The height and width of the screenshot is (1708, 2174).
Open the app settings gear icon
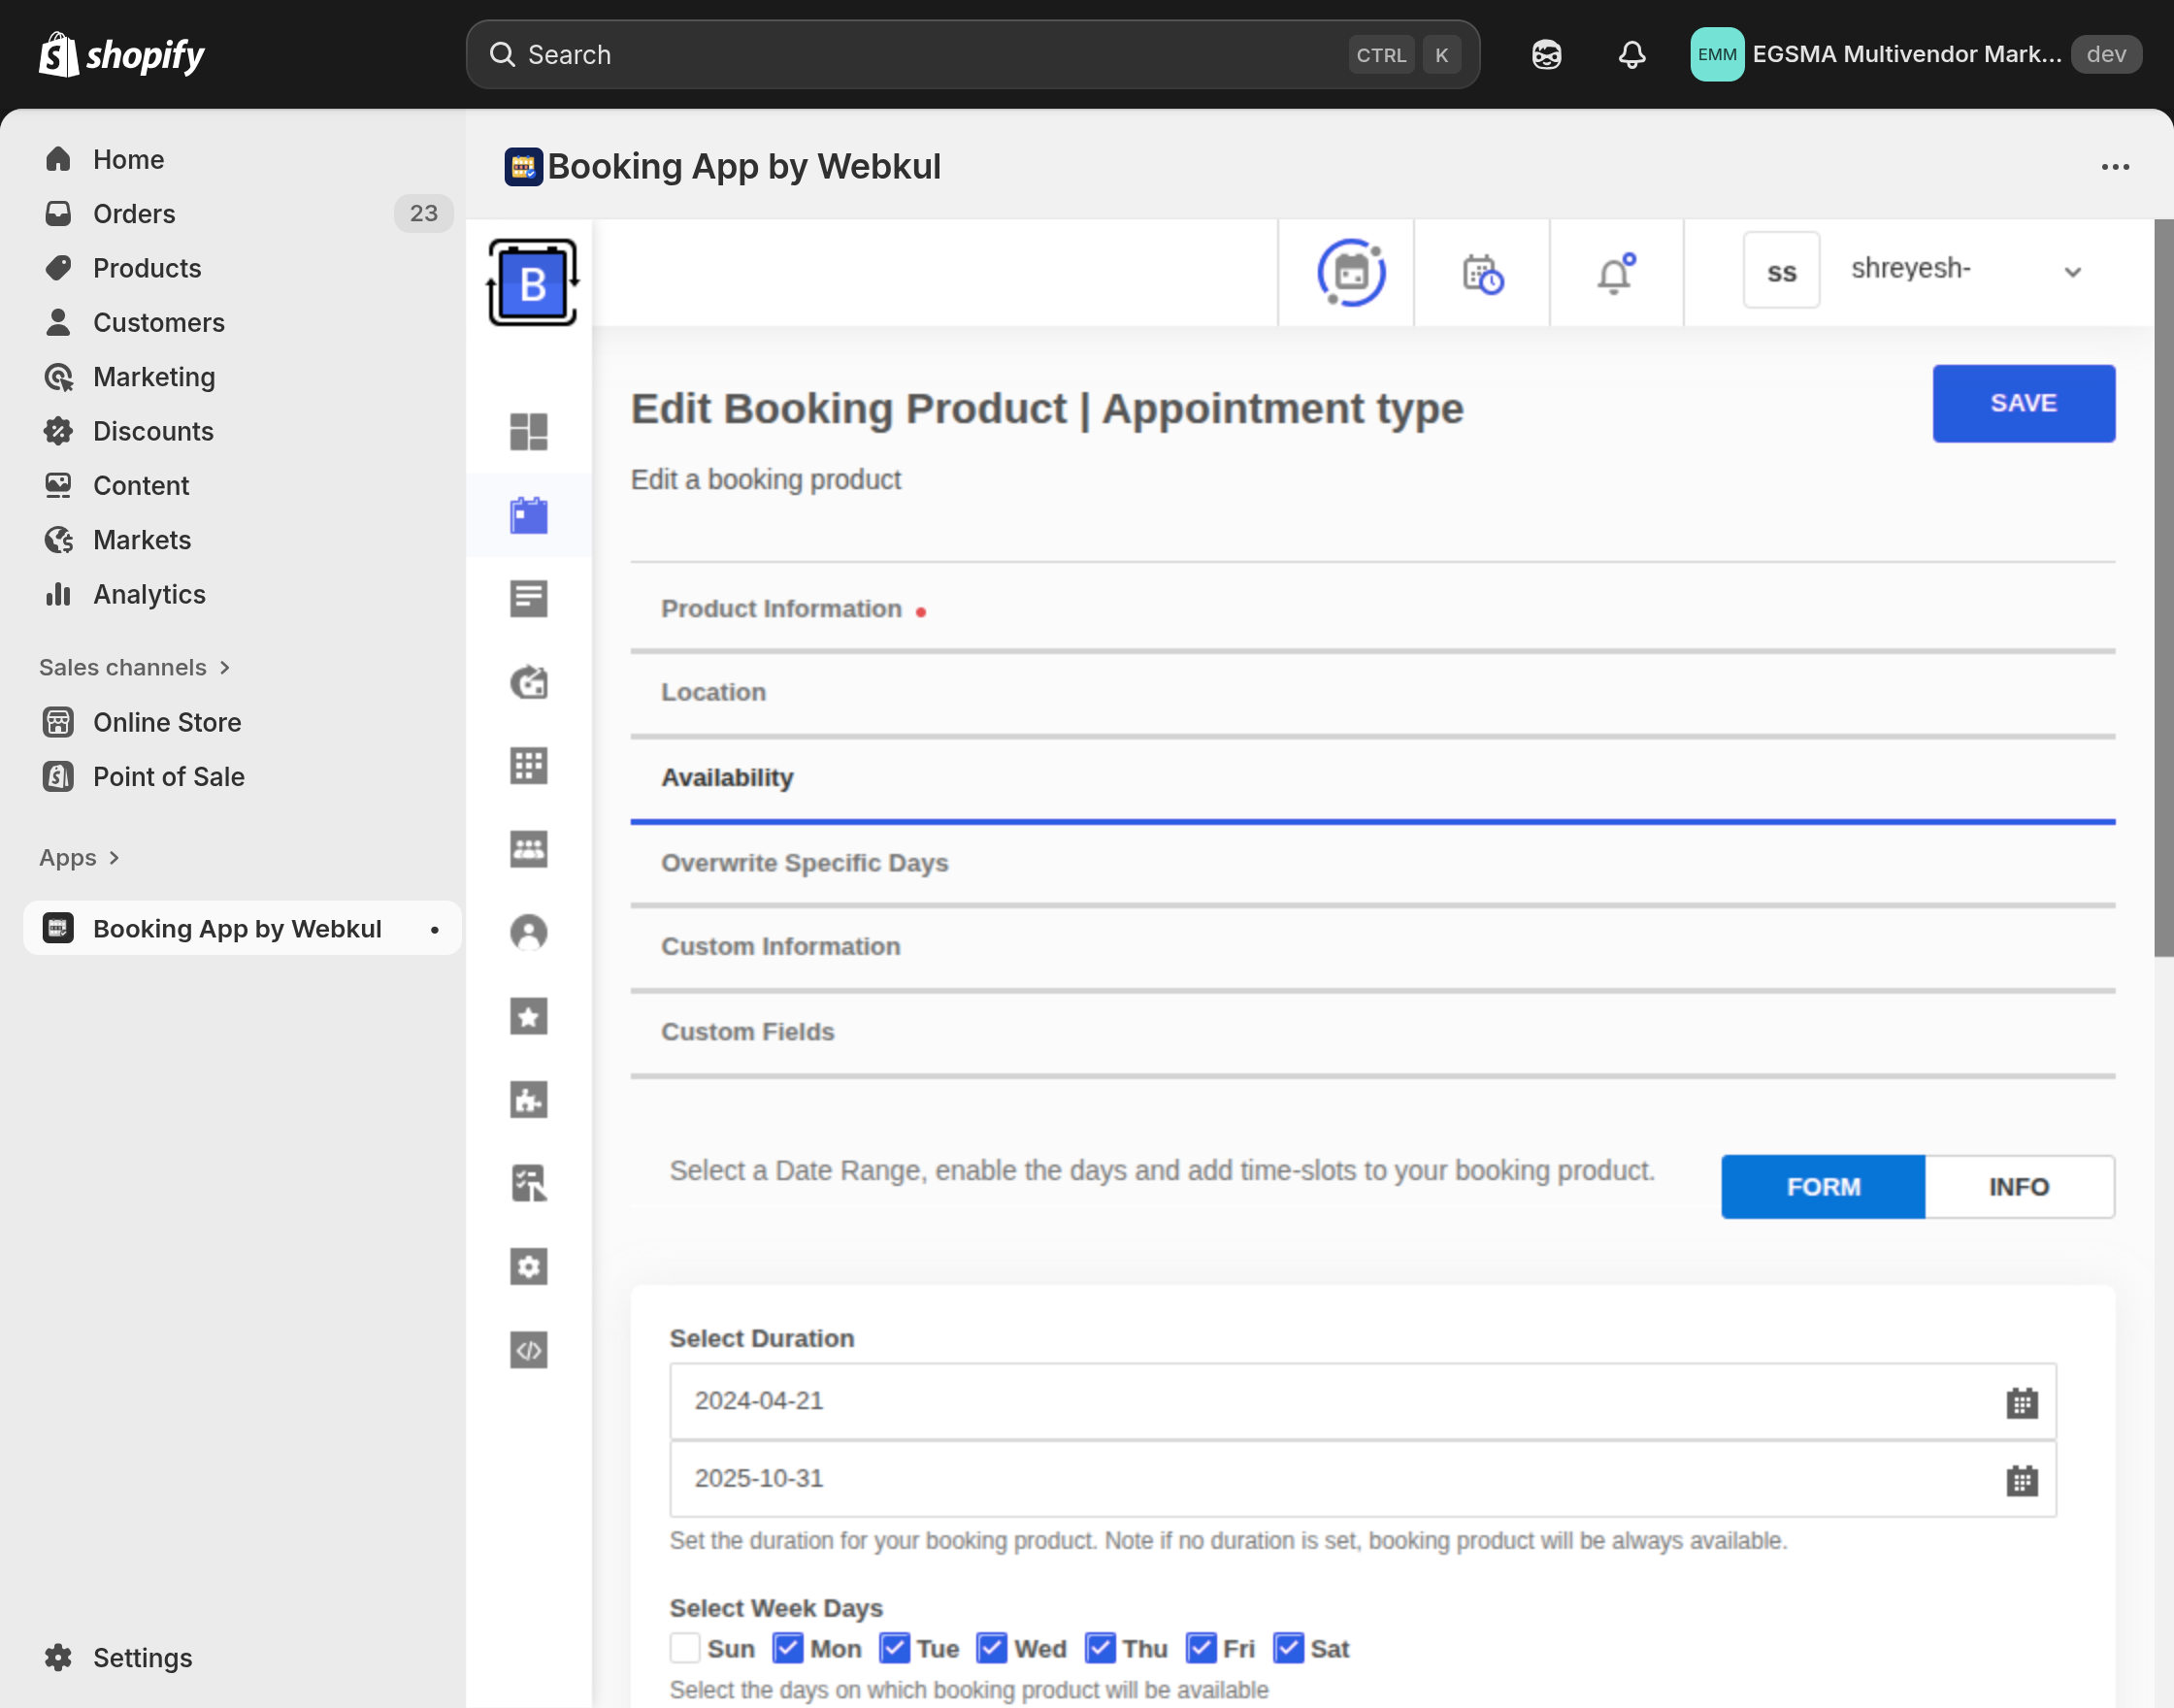(529, 1266)
